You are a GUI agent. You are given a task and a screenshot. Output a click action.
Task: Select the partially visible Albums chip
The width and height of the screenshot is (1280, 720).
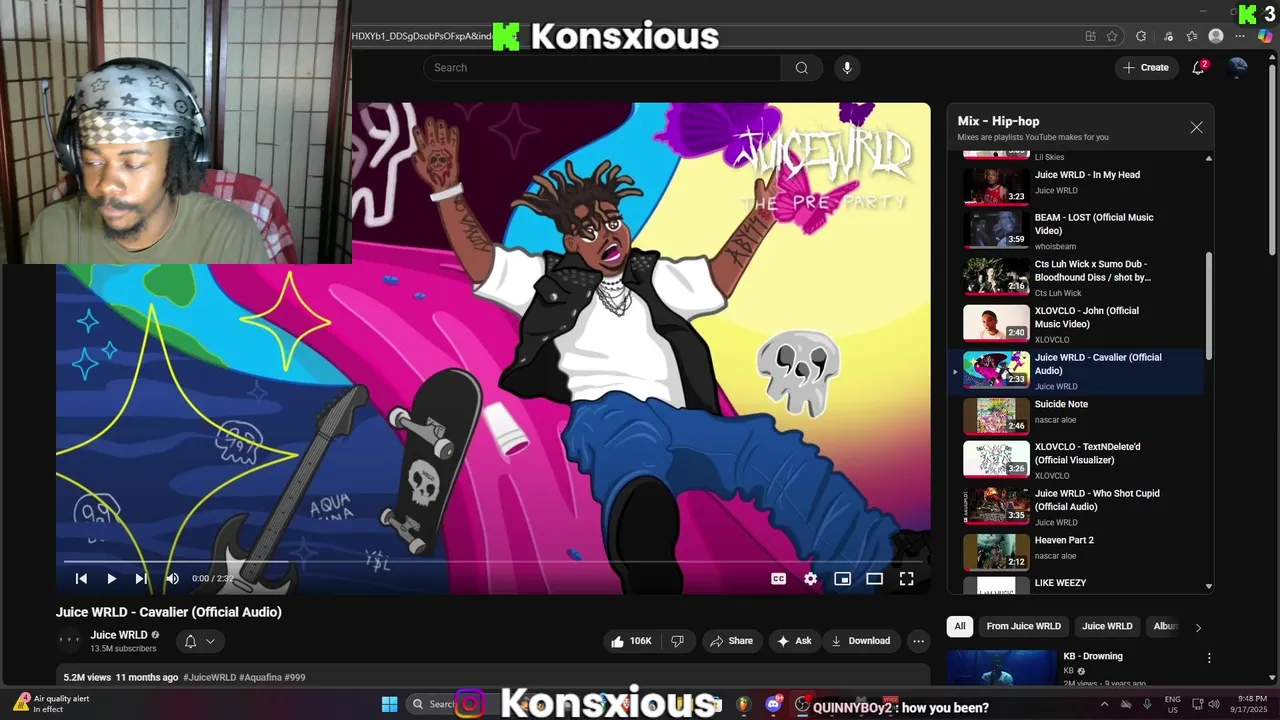[x=1164, y=626]
